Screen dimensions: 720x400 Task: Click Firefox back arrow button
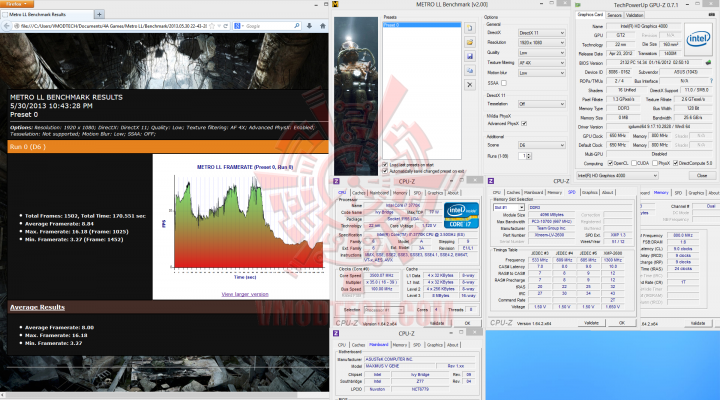6,26
